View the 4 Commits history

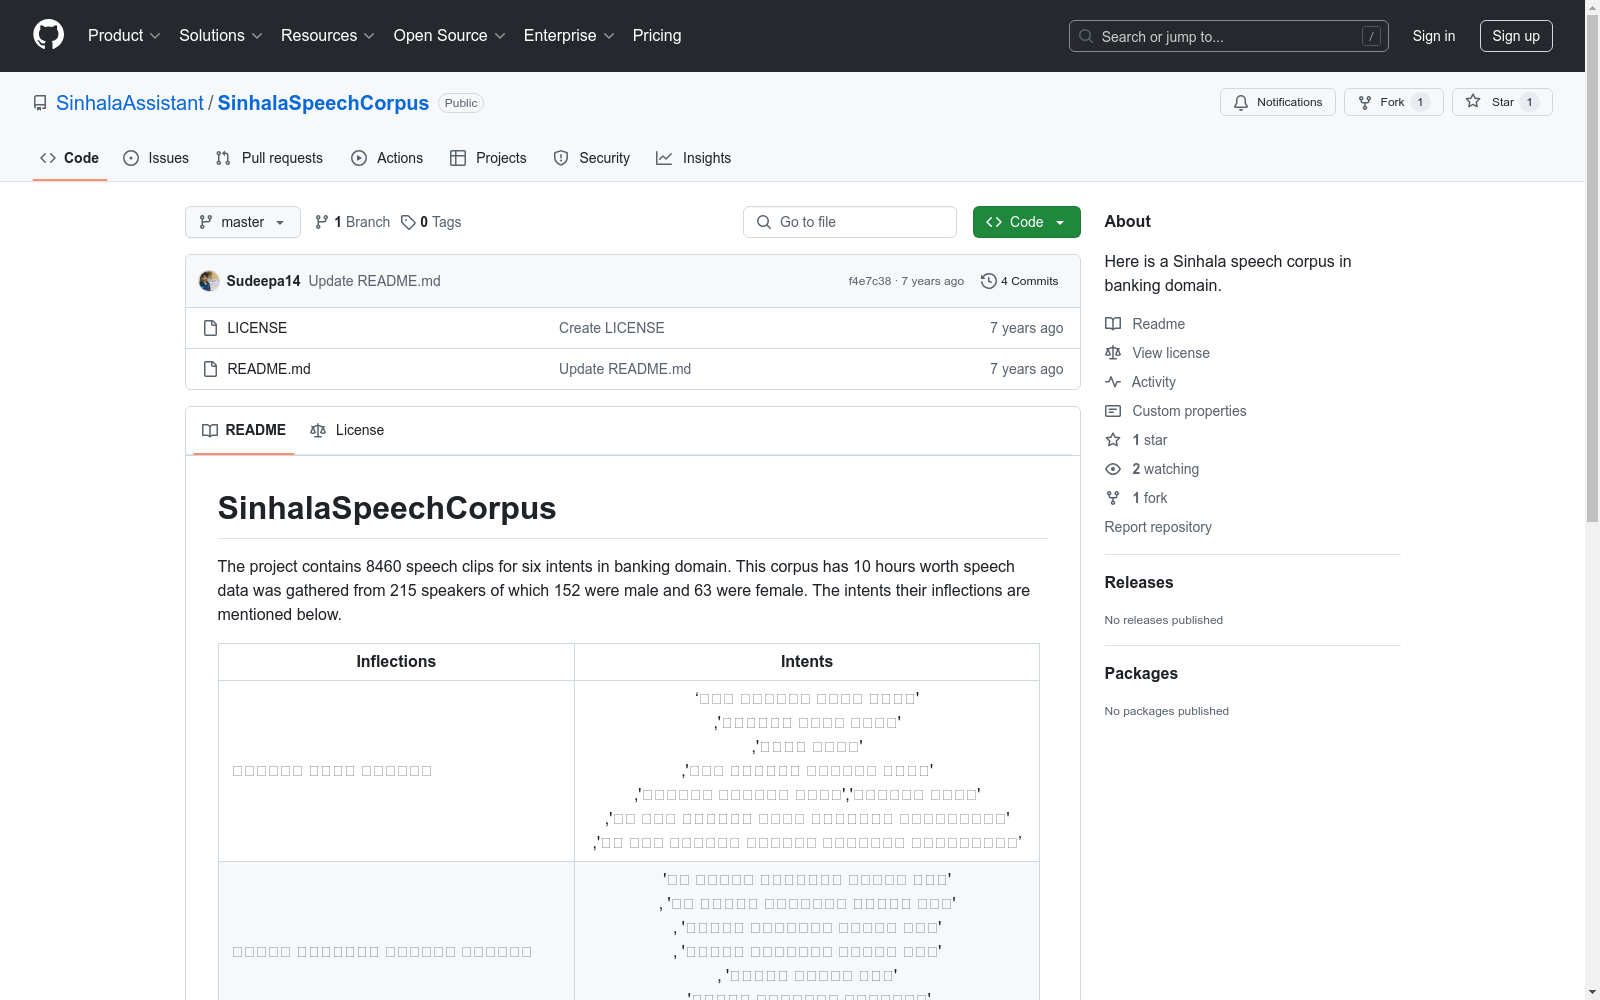(x=1020, y=281)
